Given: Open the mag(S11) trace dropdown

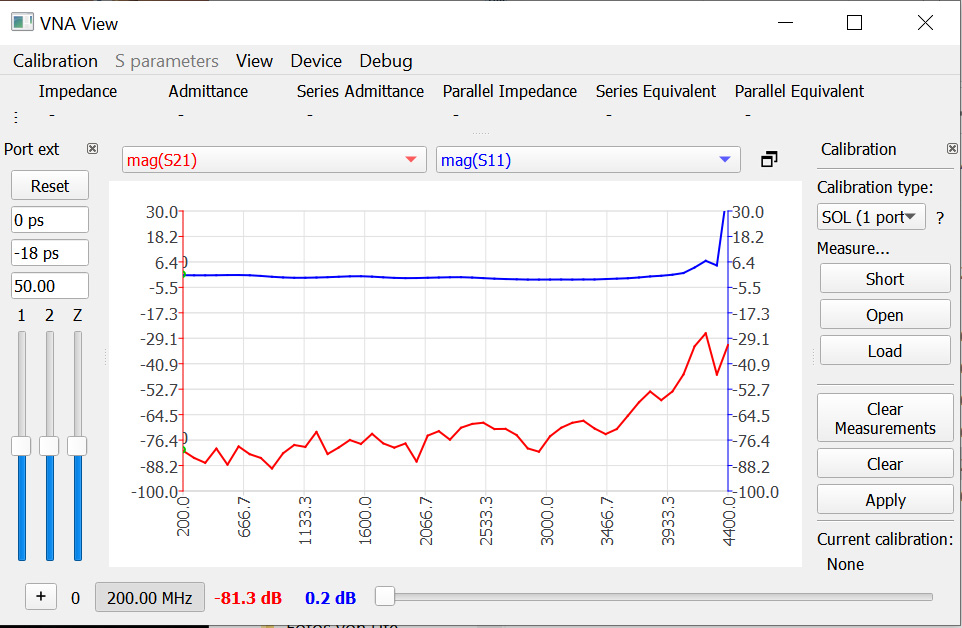Looking at the screenshot, I should (587, 160).
